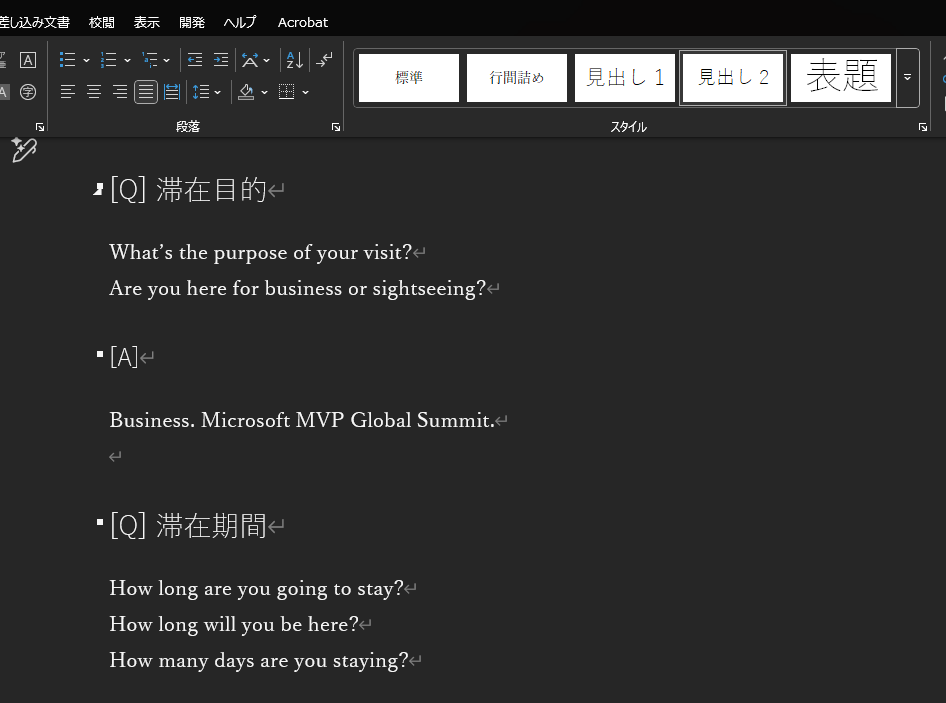Image resolution: width=946 pixels, height=703 pixels.
Task: Click the shading paint bucket color
Action: [x=246, y=92]
